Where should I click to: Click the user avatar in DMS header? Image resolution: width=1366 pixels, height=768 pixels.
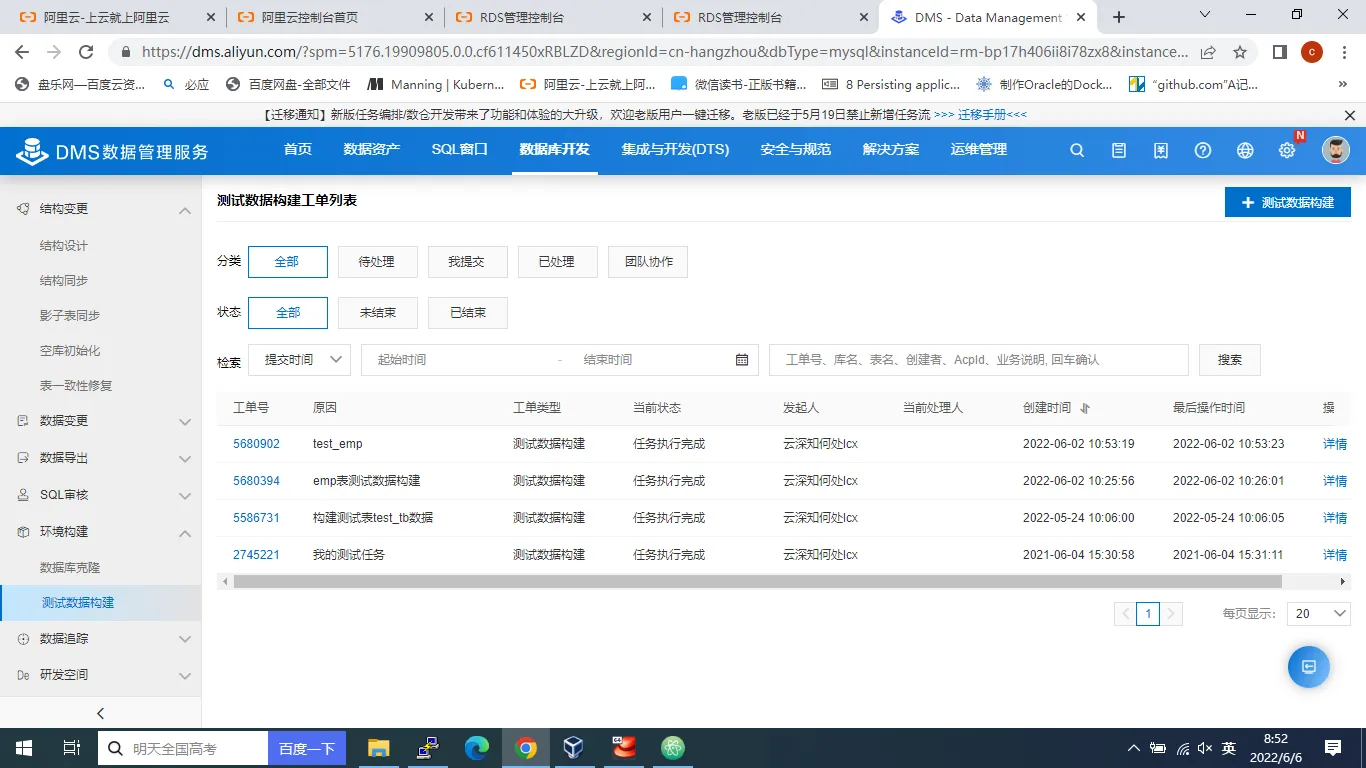(1336, 150)
